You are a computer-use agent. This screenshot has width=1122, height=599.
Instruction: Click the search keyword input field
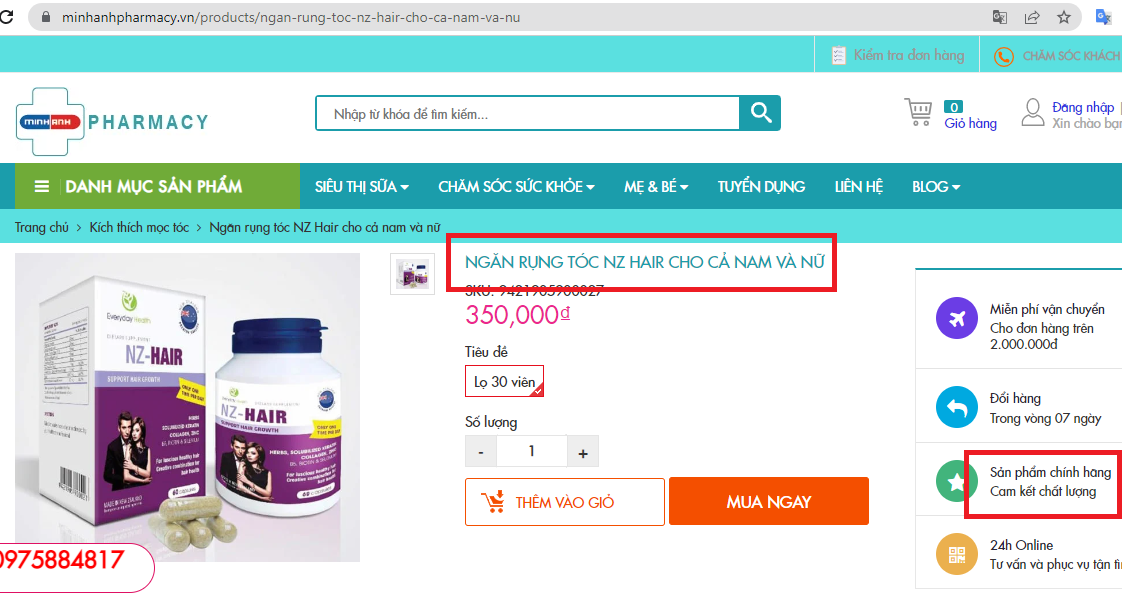[527, 113]
